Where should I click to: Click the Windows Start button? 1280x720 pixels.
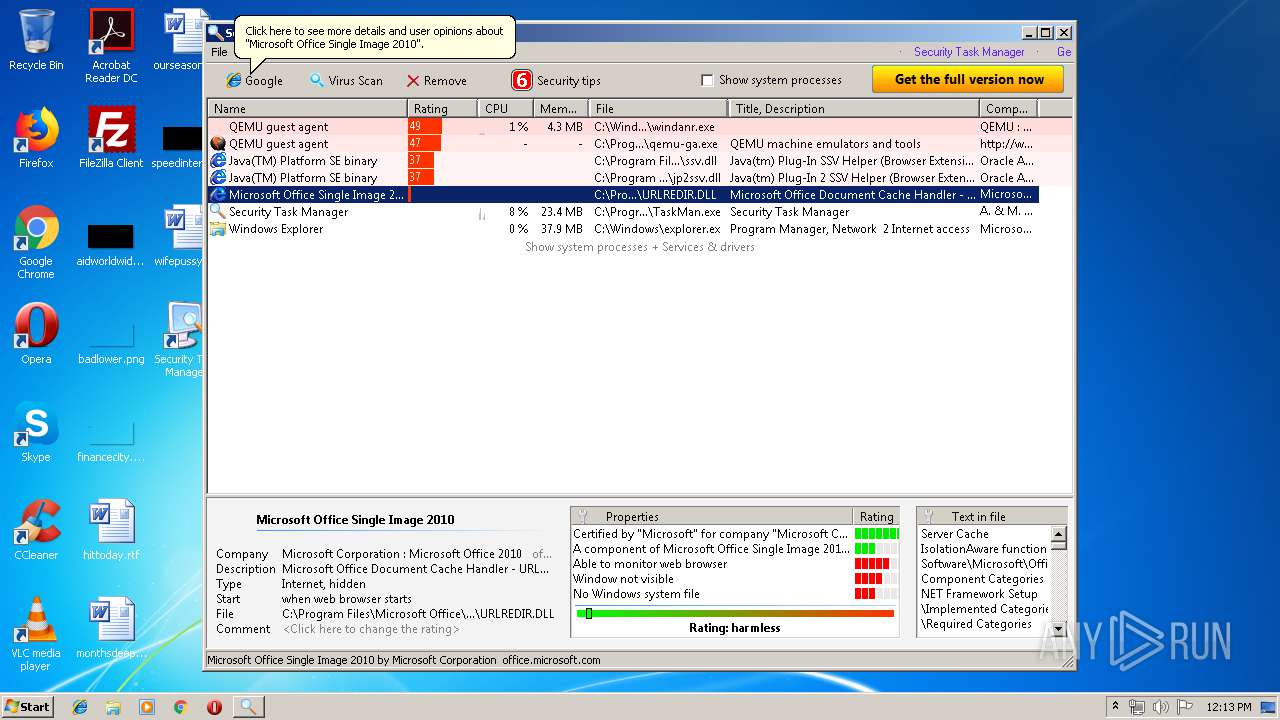tap(27, 706)
